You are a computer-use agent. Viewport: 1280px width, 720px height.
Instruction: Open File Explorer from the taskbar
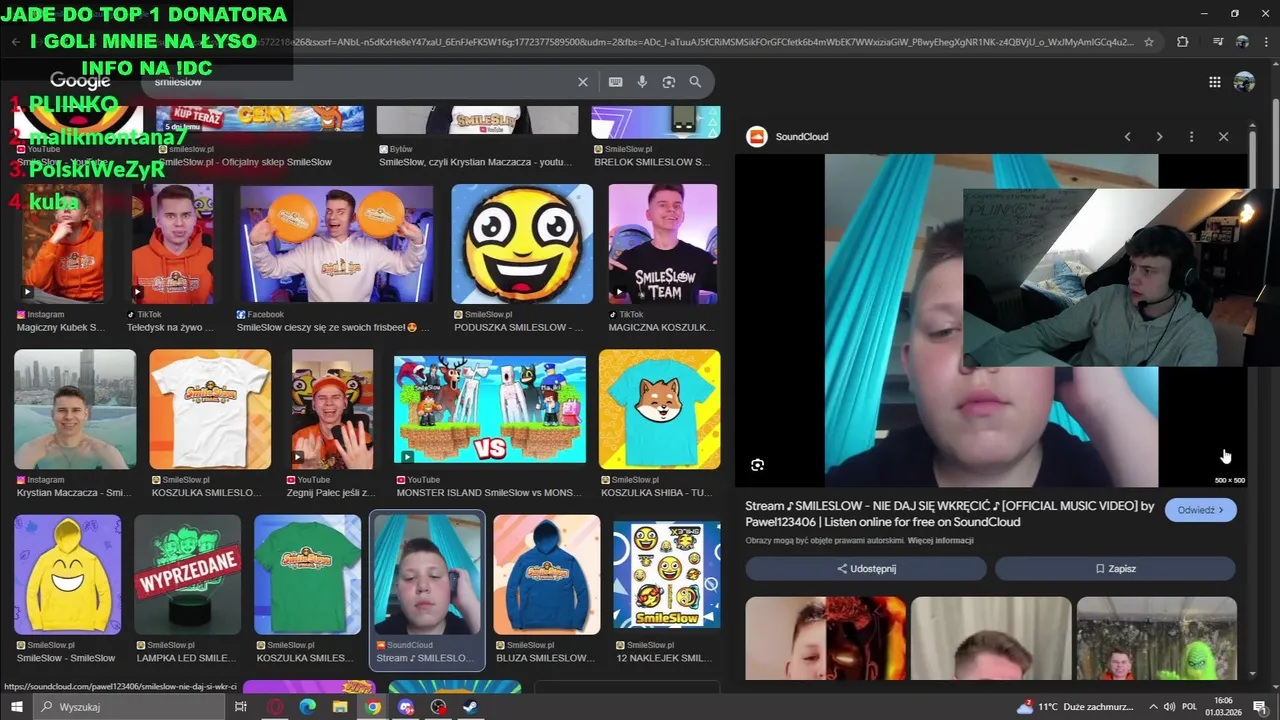click(340, 707)
